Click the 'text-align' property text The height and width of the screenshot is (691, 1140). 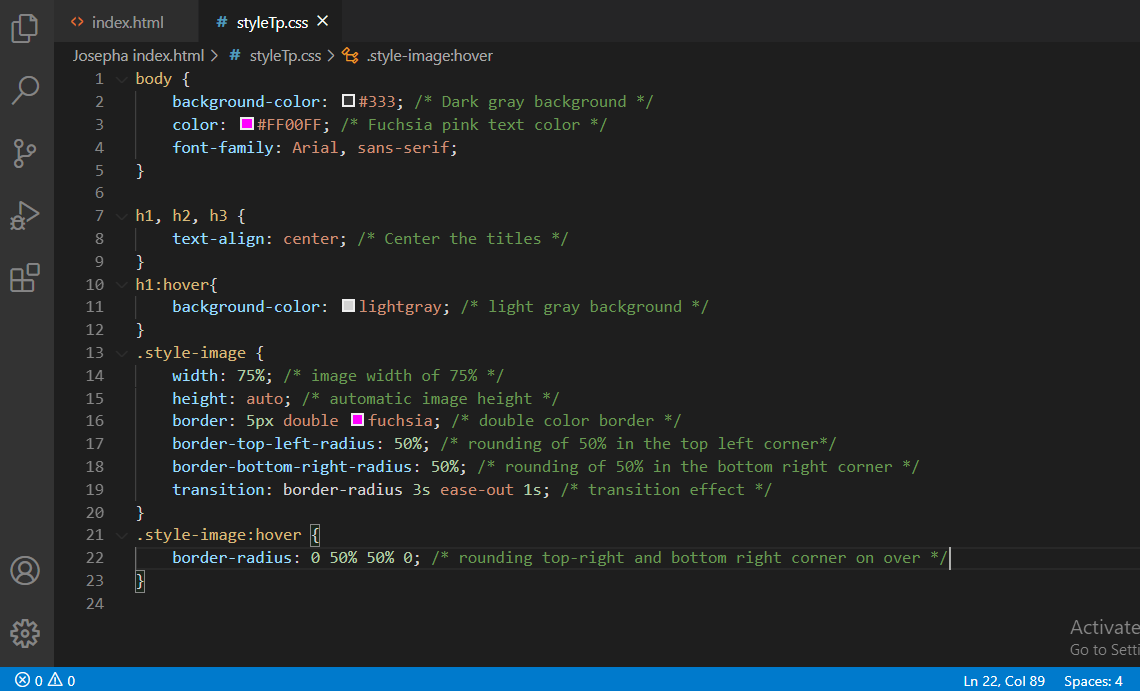218,239
